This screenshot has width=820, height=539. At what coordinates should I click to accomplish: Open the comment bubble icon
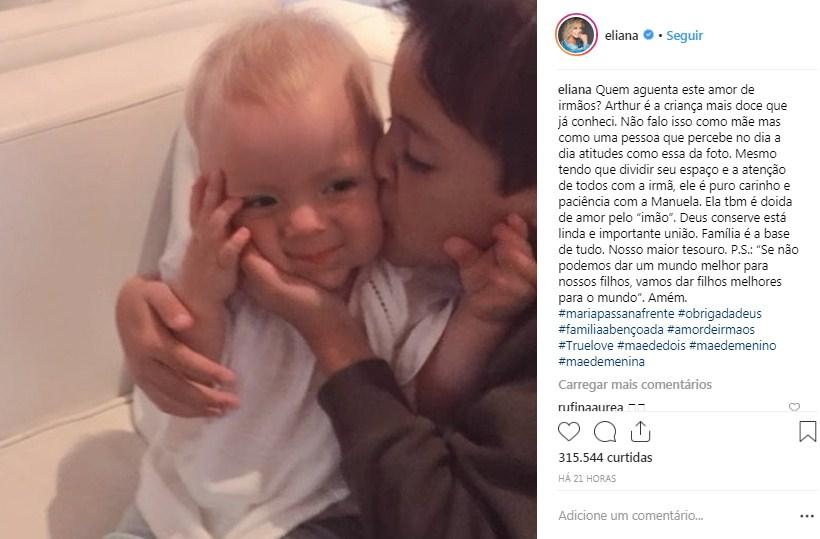click(x=605, y=432)
